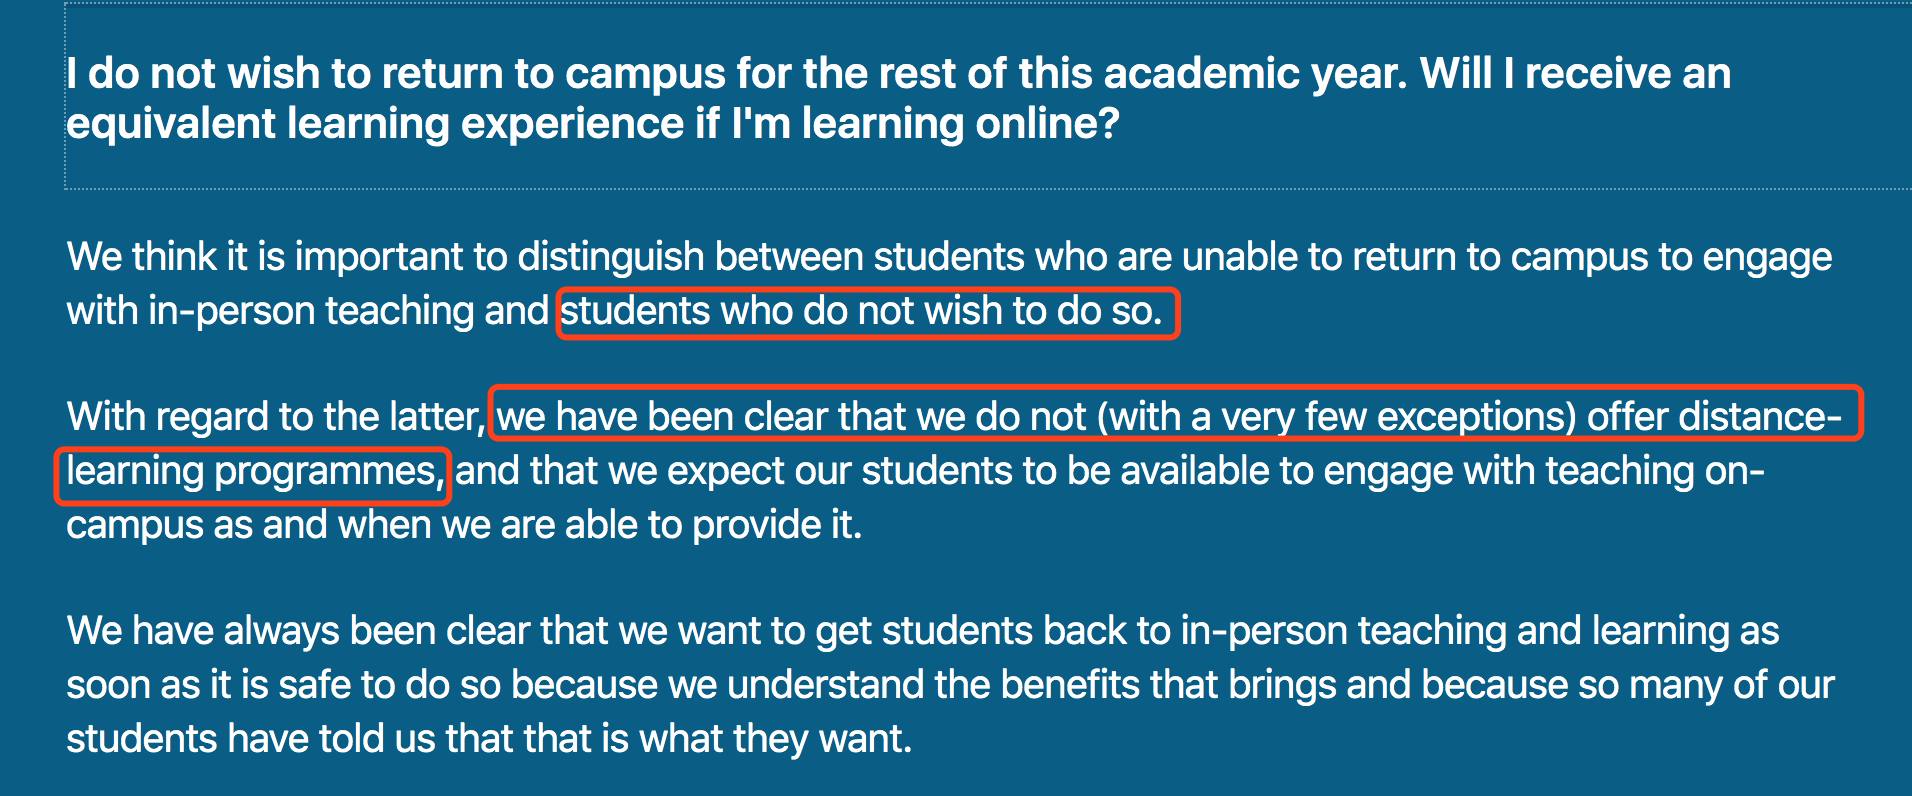Click 'in-person teaching and learning as' text
The width and height of the screenshot is (1912, 796).
point(1480,632)
